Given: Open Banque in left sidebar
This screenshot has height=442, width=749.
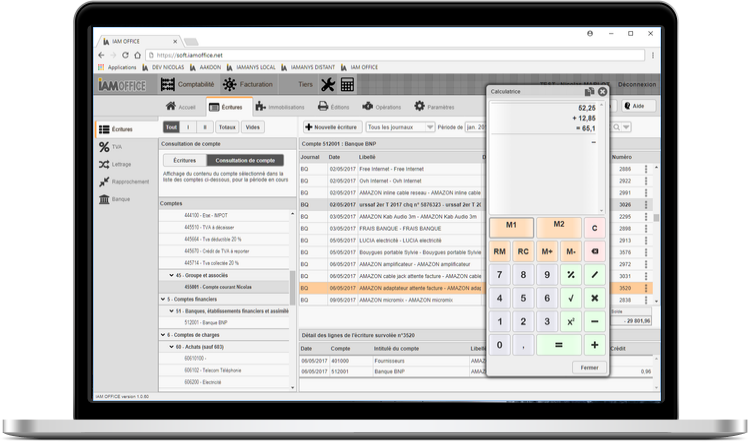Looking at the screenshot, I should [x=114, y=199].
